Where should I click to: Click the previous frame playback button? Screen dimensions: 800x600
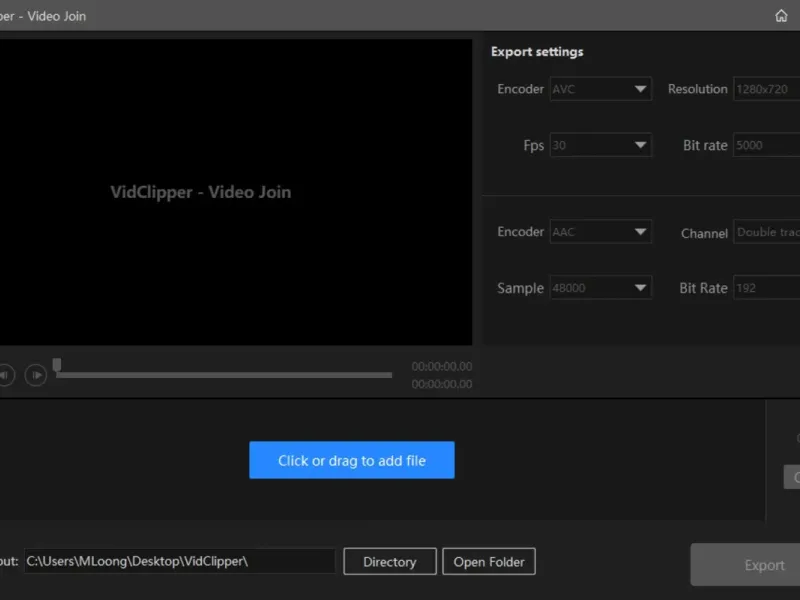6,375
